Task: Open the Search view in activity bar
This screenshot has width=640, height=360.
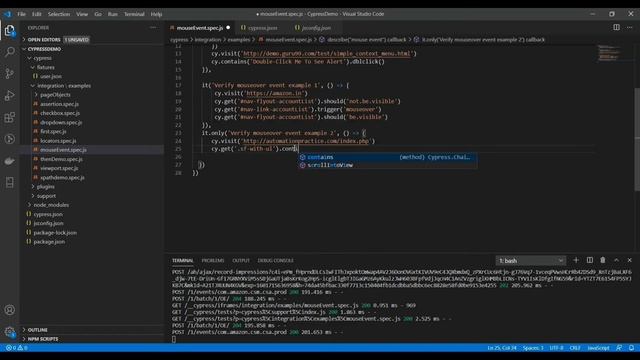Action: tap(9, 52)
